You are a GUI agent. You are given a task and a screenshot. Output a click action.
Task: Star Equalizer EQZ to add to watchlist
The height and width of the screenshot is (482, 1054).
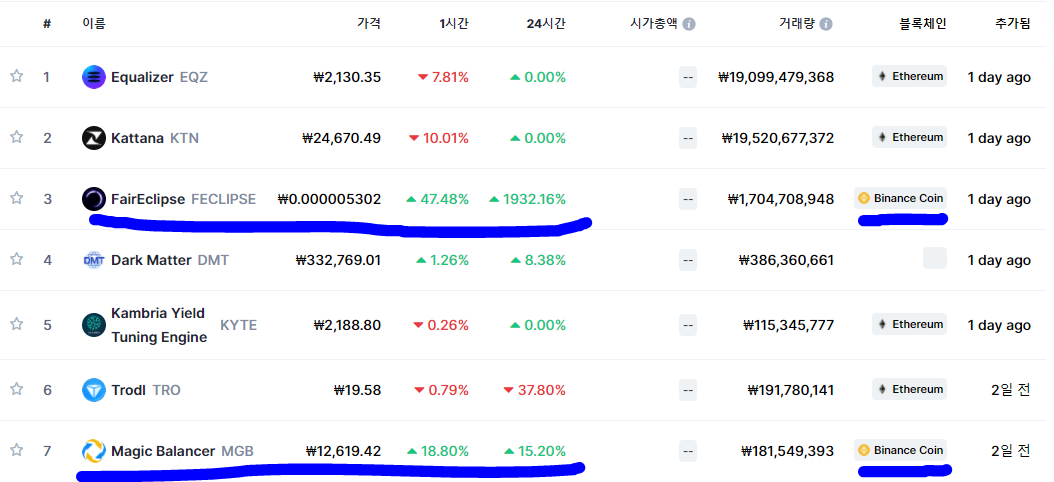click(x=17, y=76)
